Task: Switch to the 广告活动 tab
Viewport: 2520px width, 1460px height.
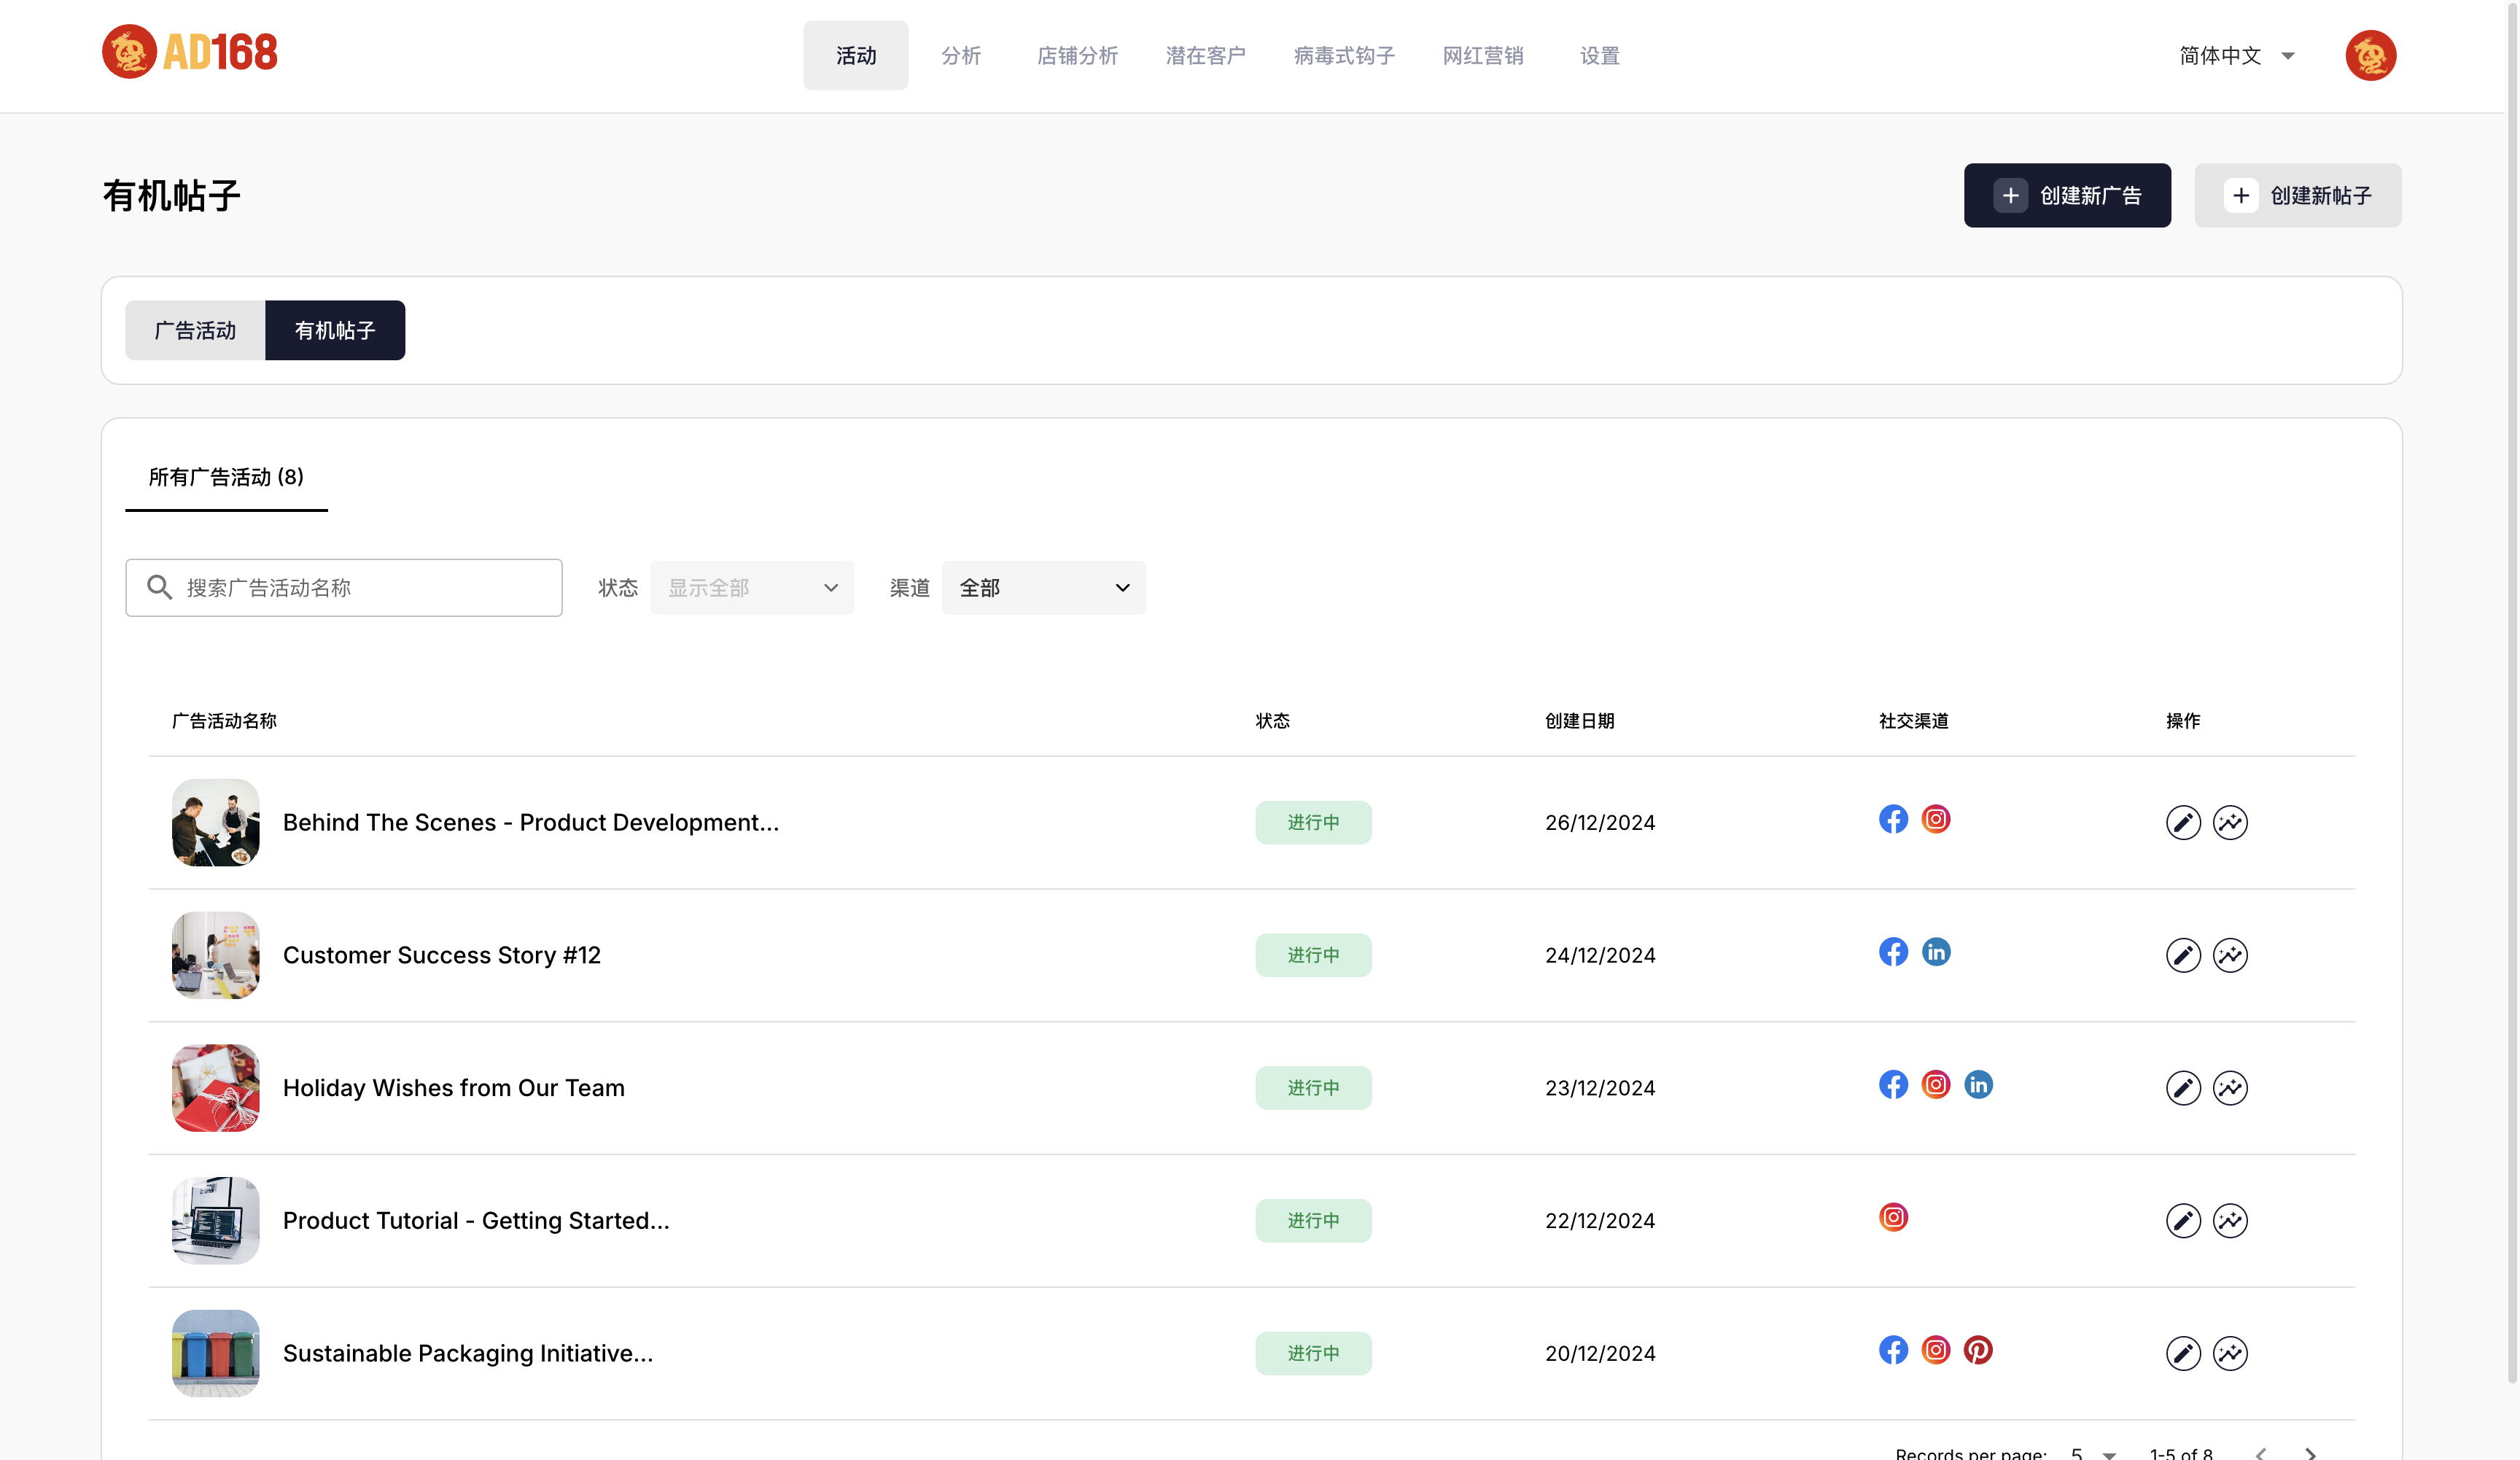Action: (195, 330)
